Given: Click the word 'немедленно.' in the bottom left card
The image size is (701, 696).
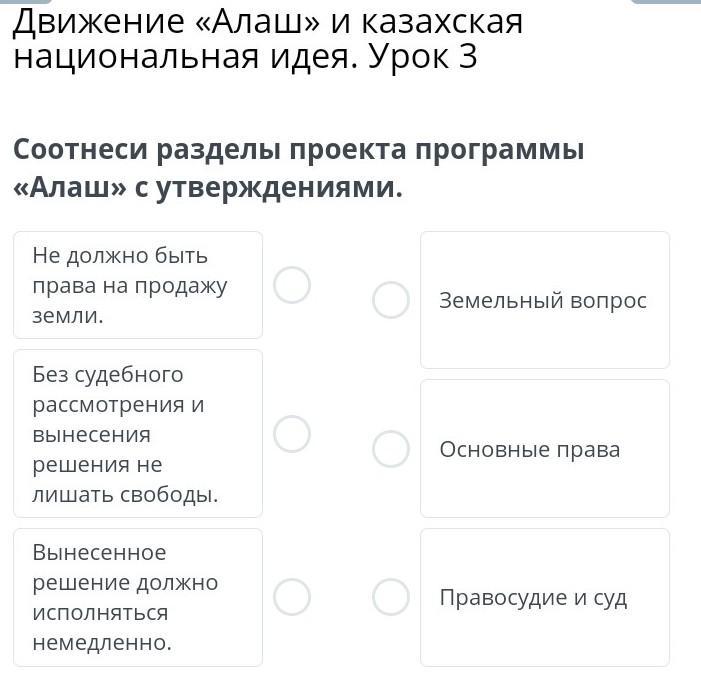Looking at the screenshot, I should click(x=102, y=643).
